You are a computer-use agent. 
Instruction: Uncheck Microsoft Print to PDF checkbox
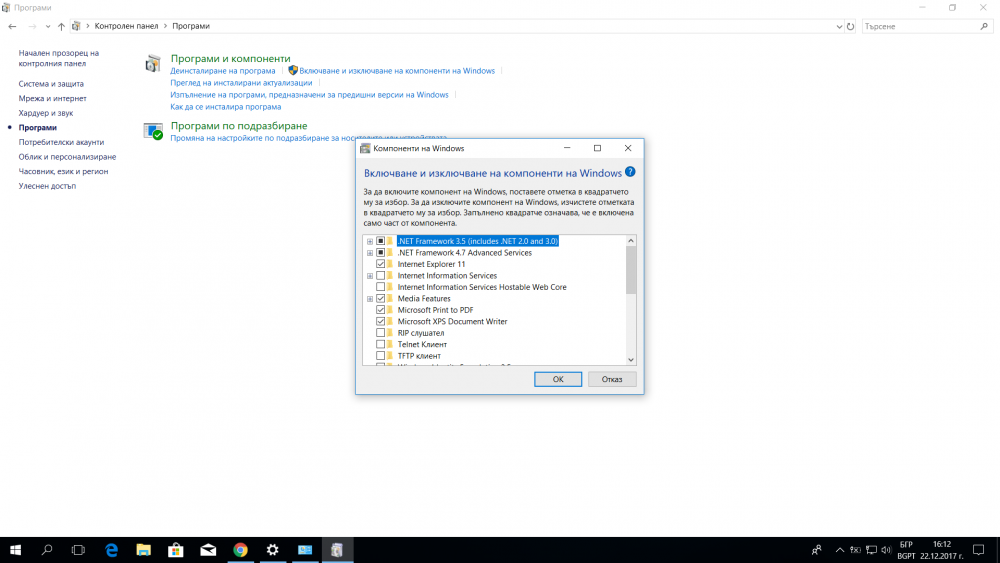point(381,310)
